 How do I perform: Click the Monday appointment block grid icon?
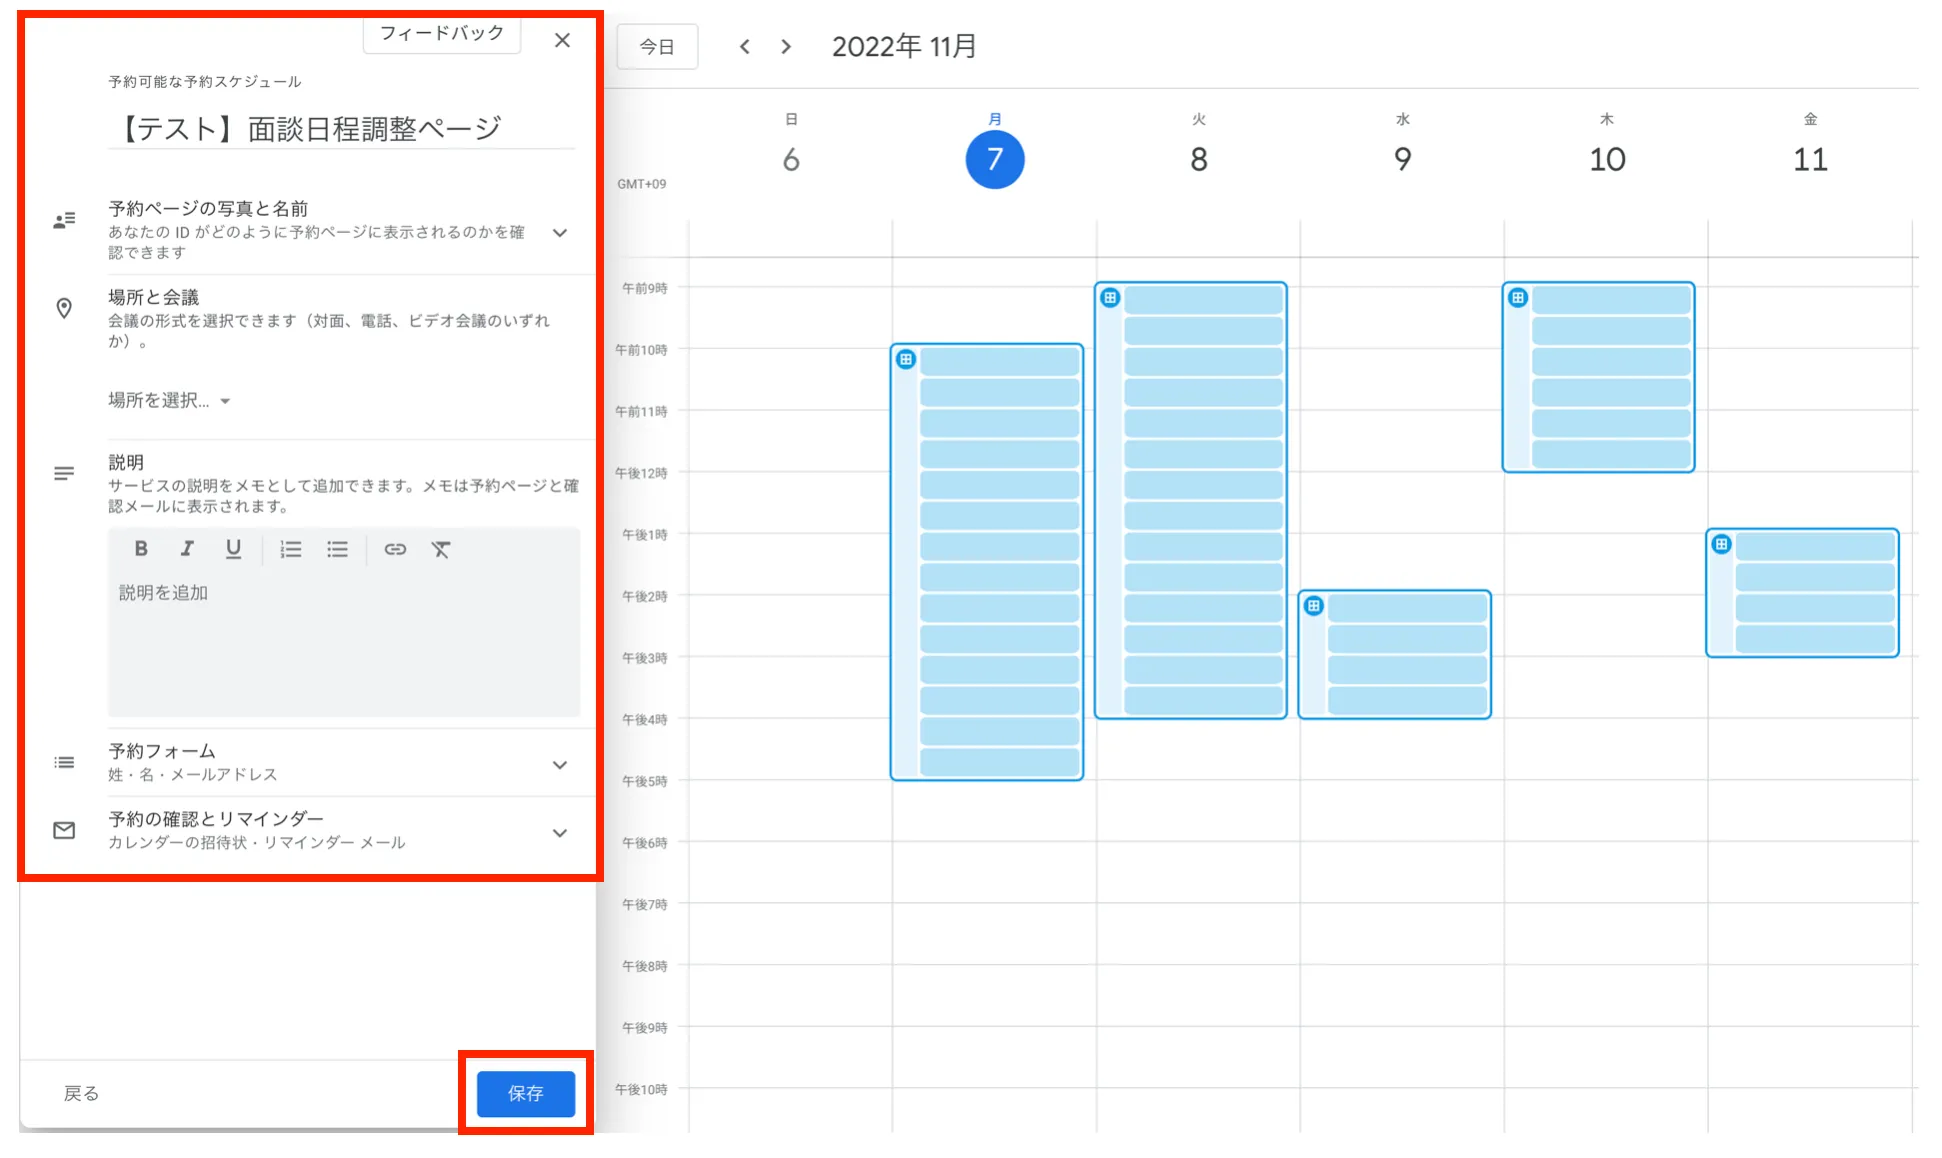click(x=906, y=359)
